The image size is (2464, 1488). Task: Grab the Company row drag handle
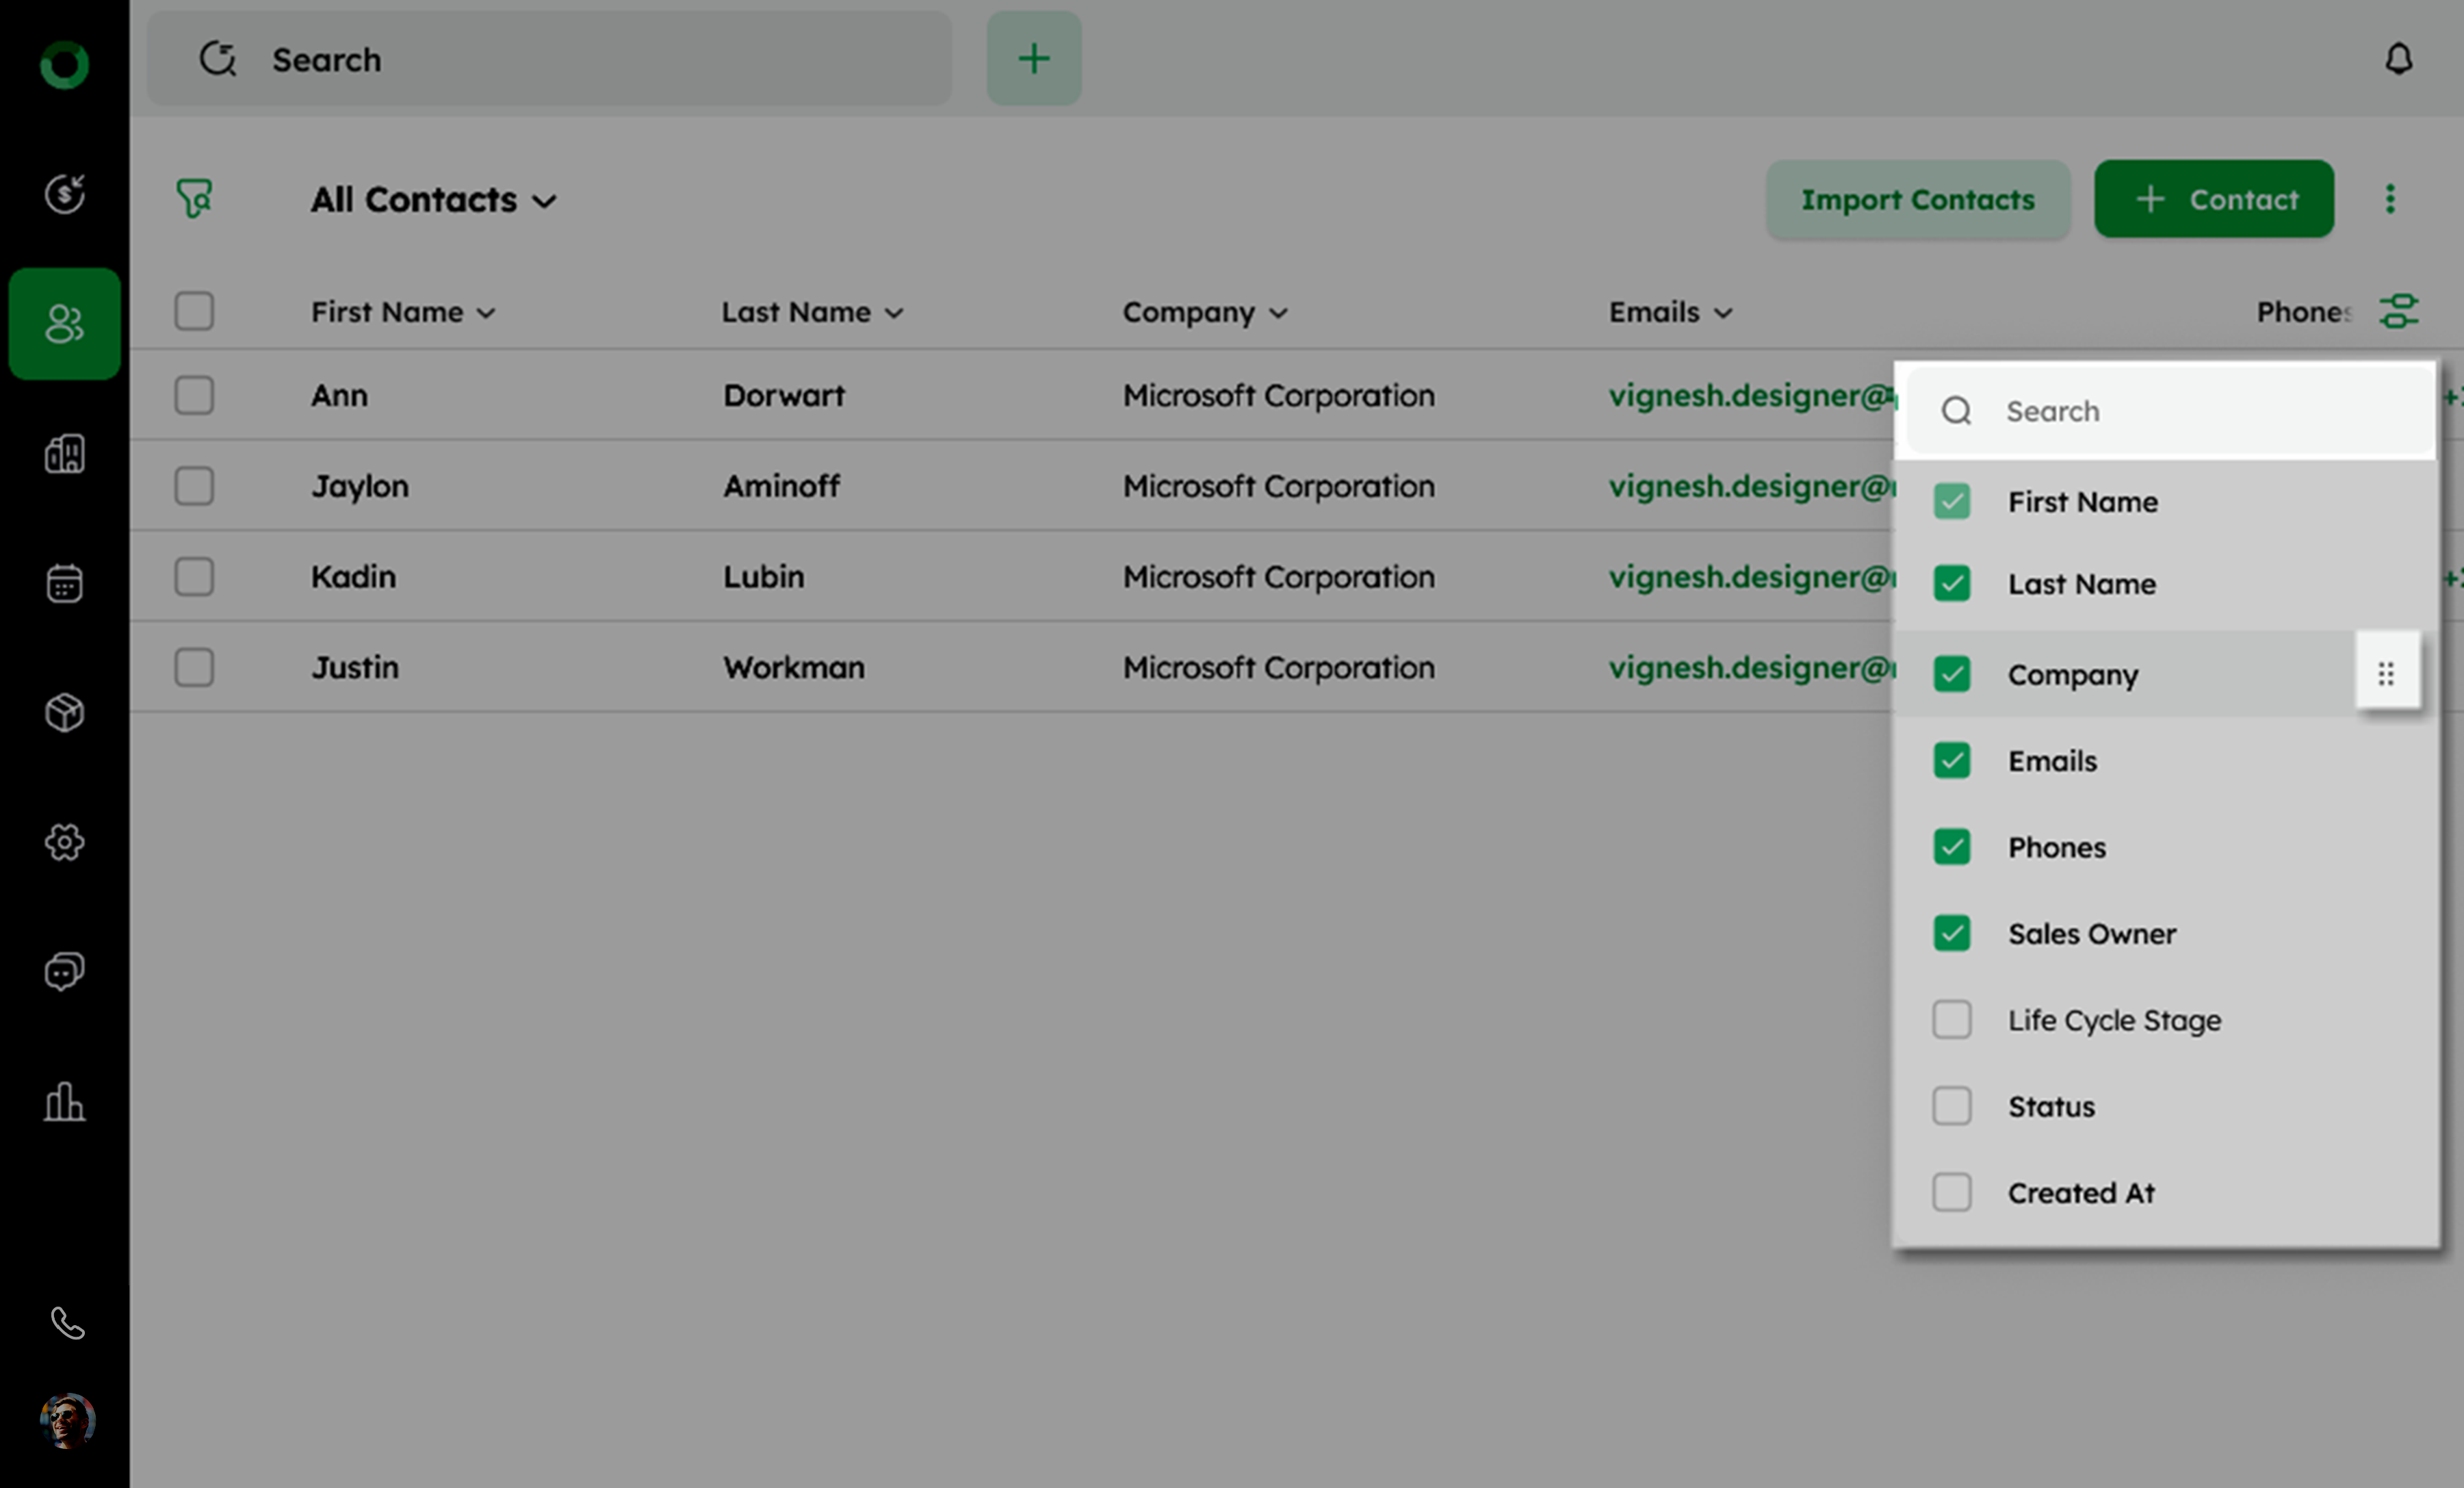point(2386,674)
